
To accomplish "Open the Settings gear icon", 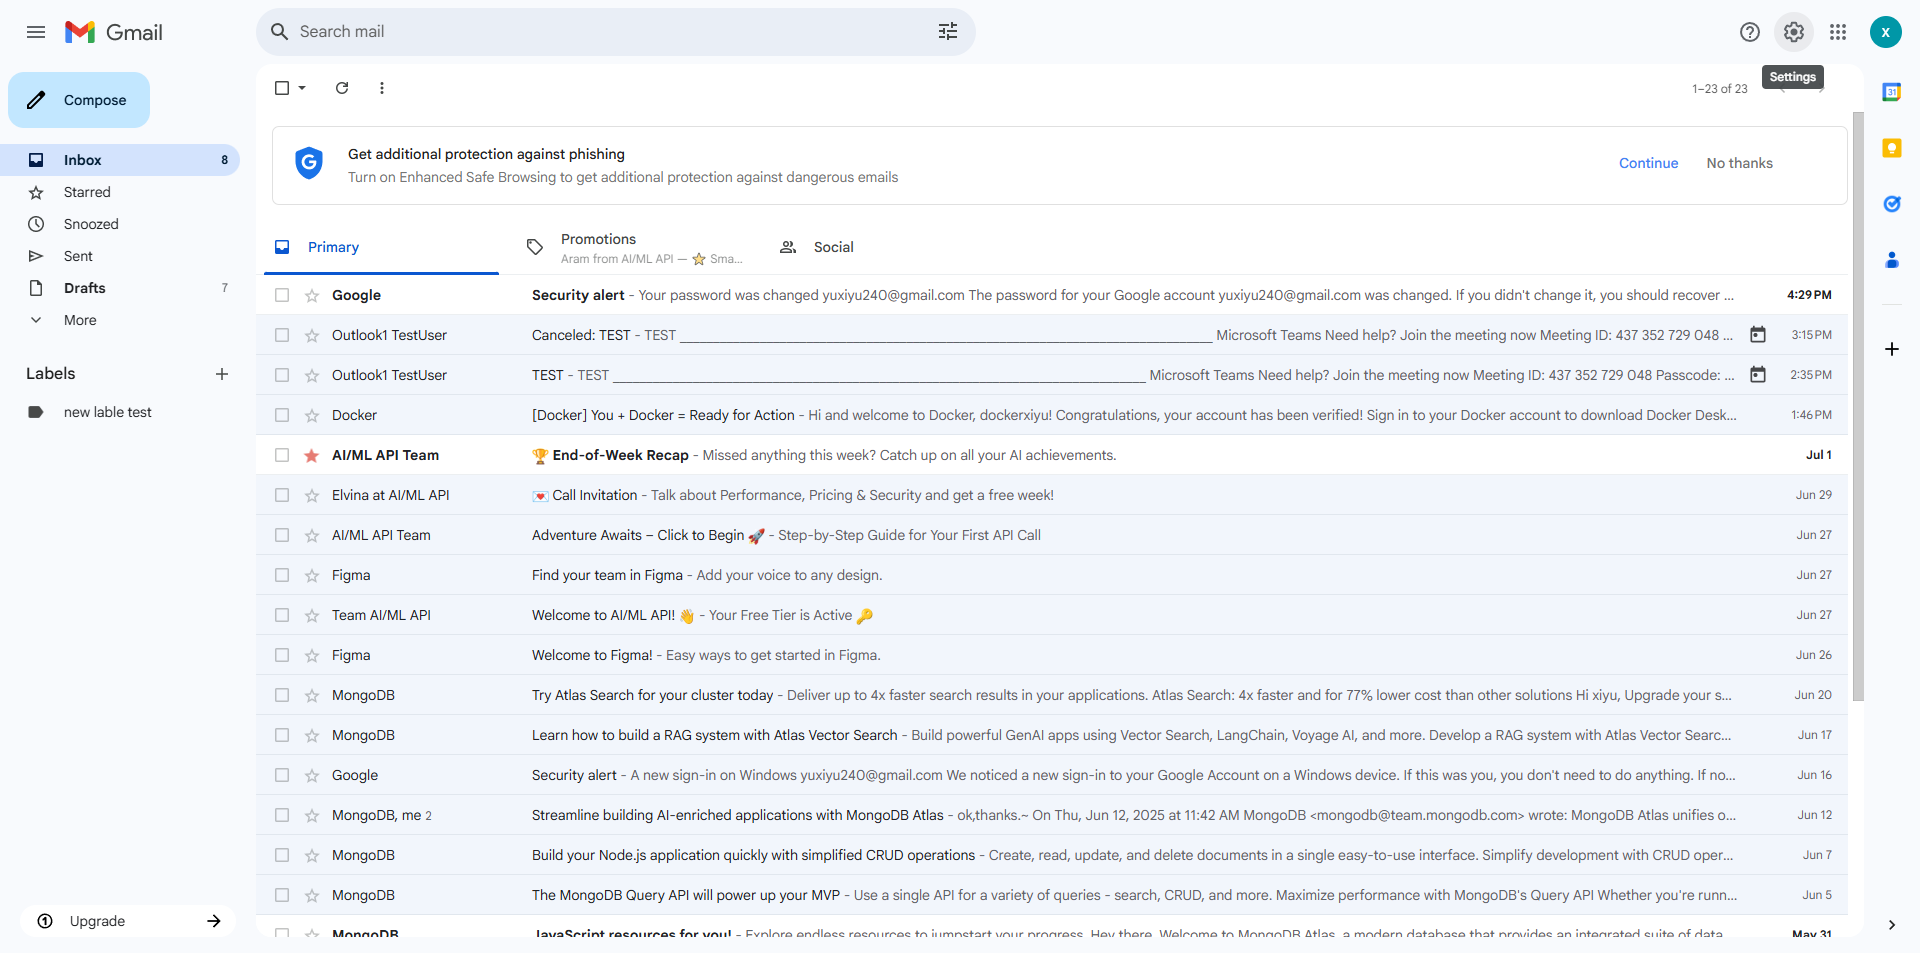I will click(1794, 32).
